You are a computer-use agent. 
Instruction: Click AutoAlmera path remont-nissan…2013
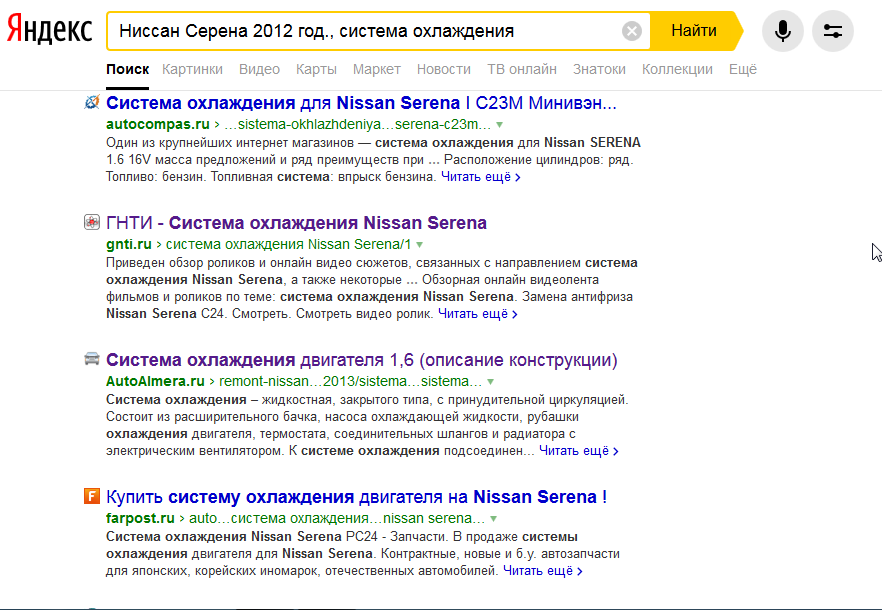coord(350,381)
